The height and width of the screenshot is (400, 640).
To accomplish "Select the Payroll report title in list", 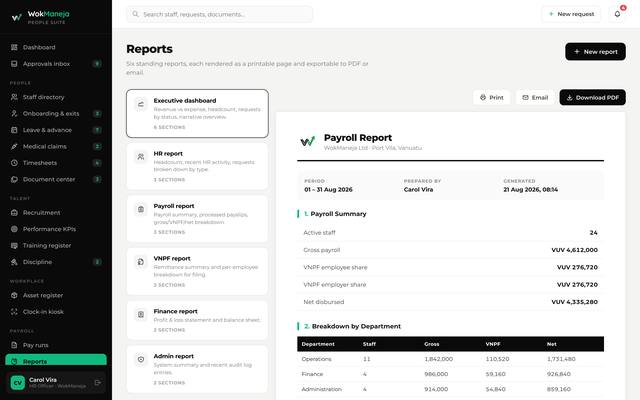I will coord(174,206).
